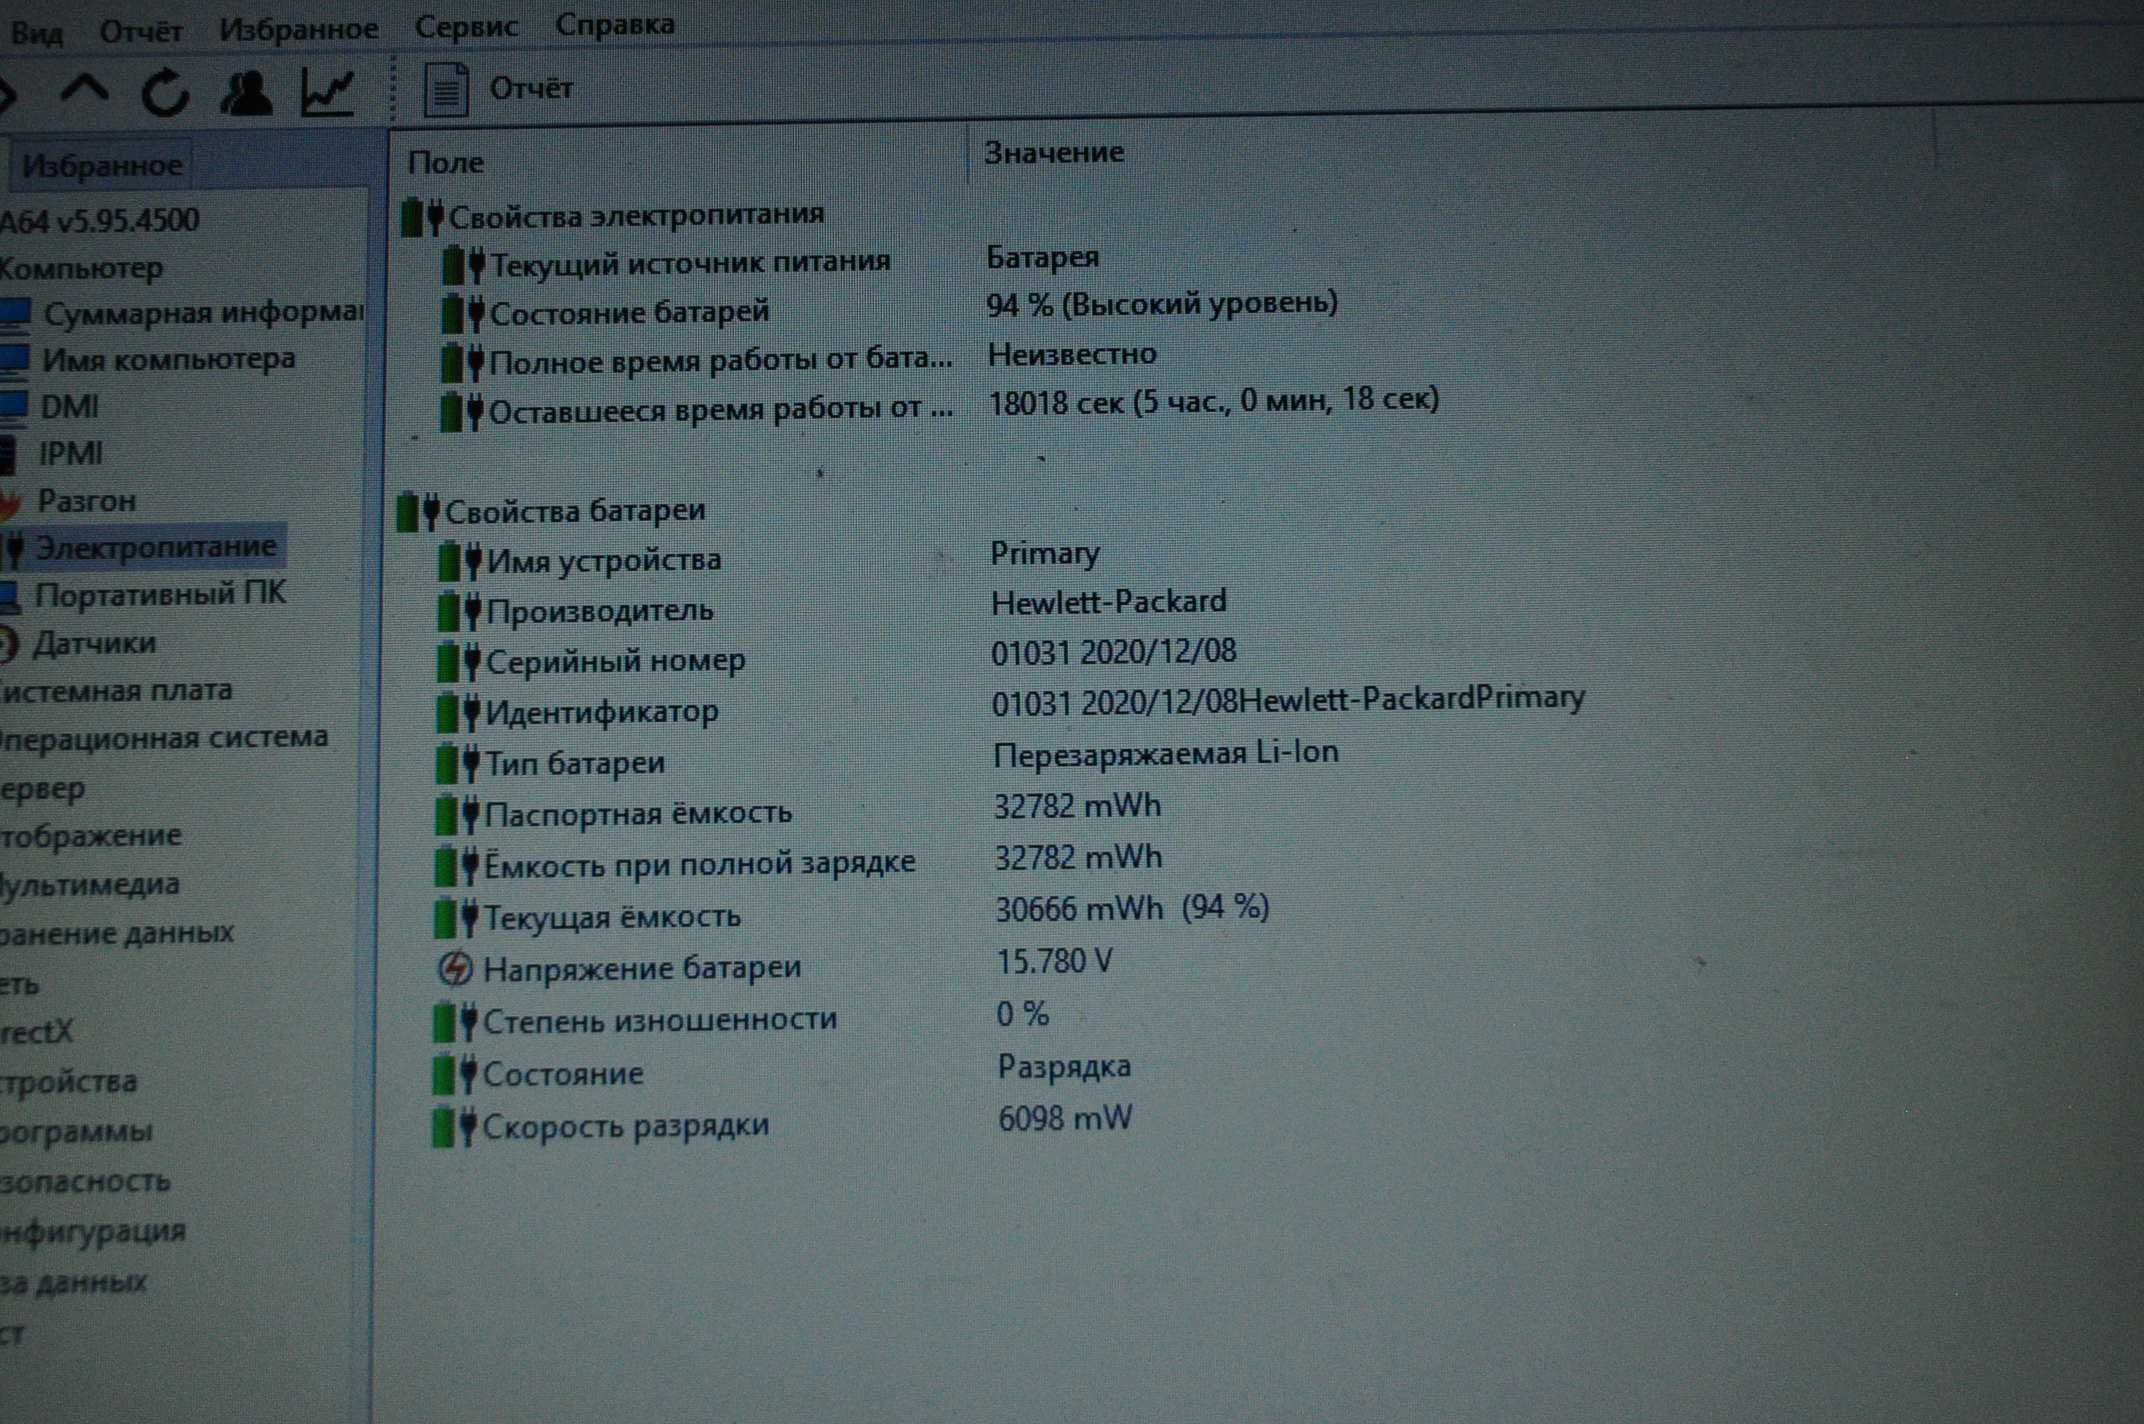
Task: Select the value 94 % (Высокий уровень)
Action: [x=1162, y=303]
